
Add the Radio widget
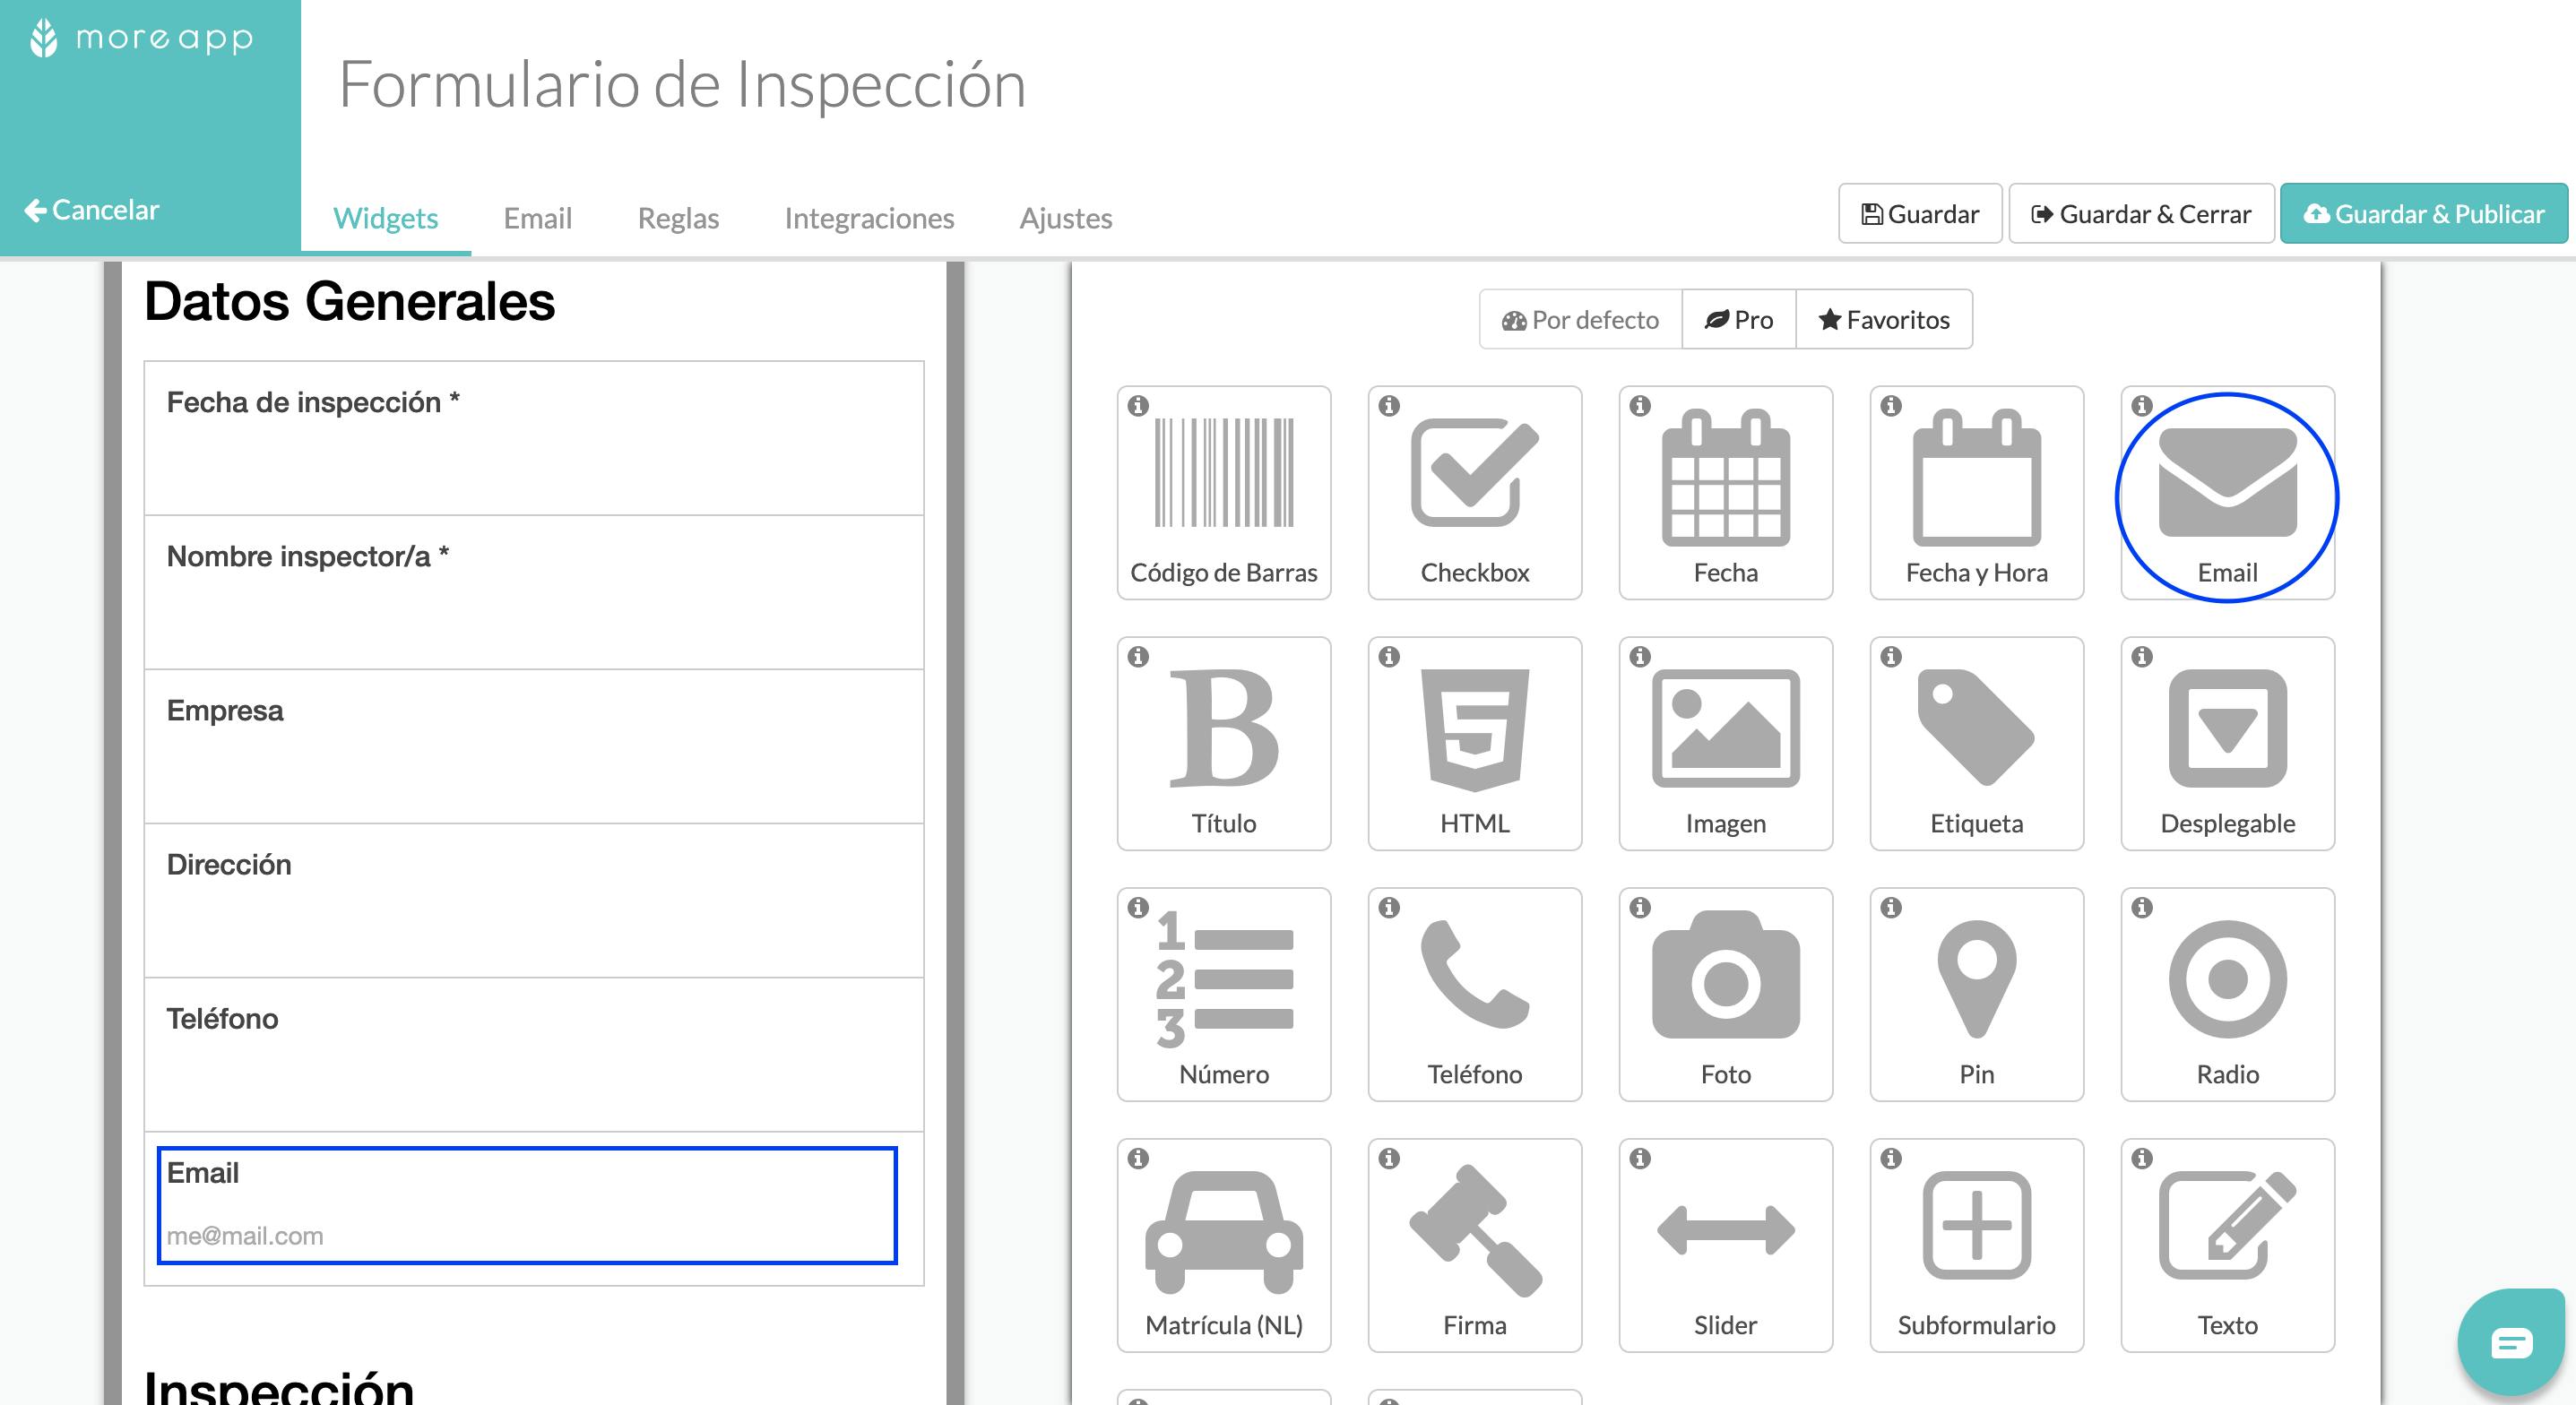tap(2228, 995)
